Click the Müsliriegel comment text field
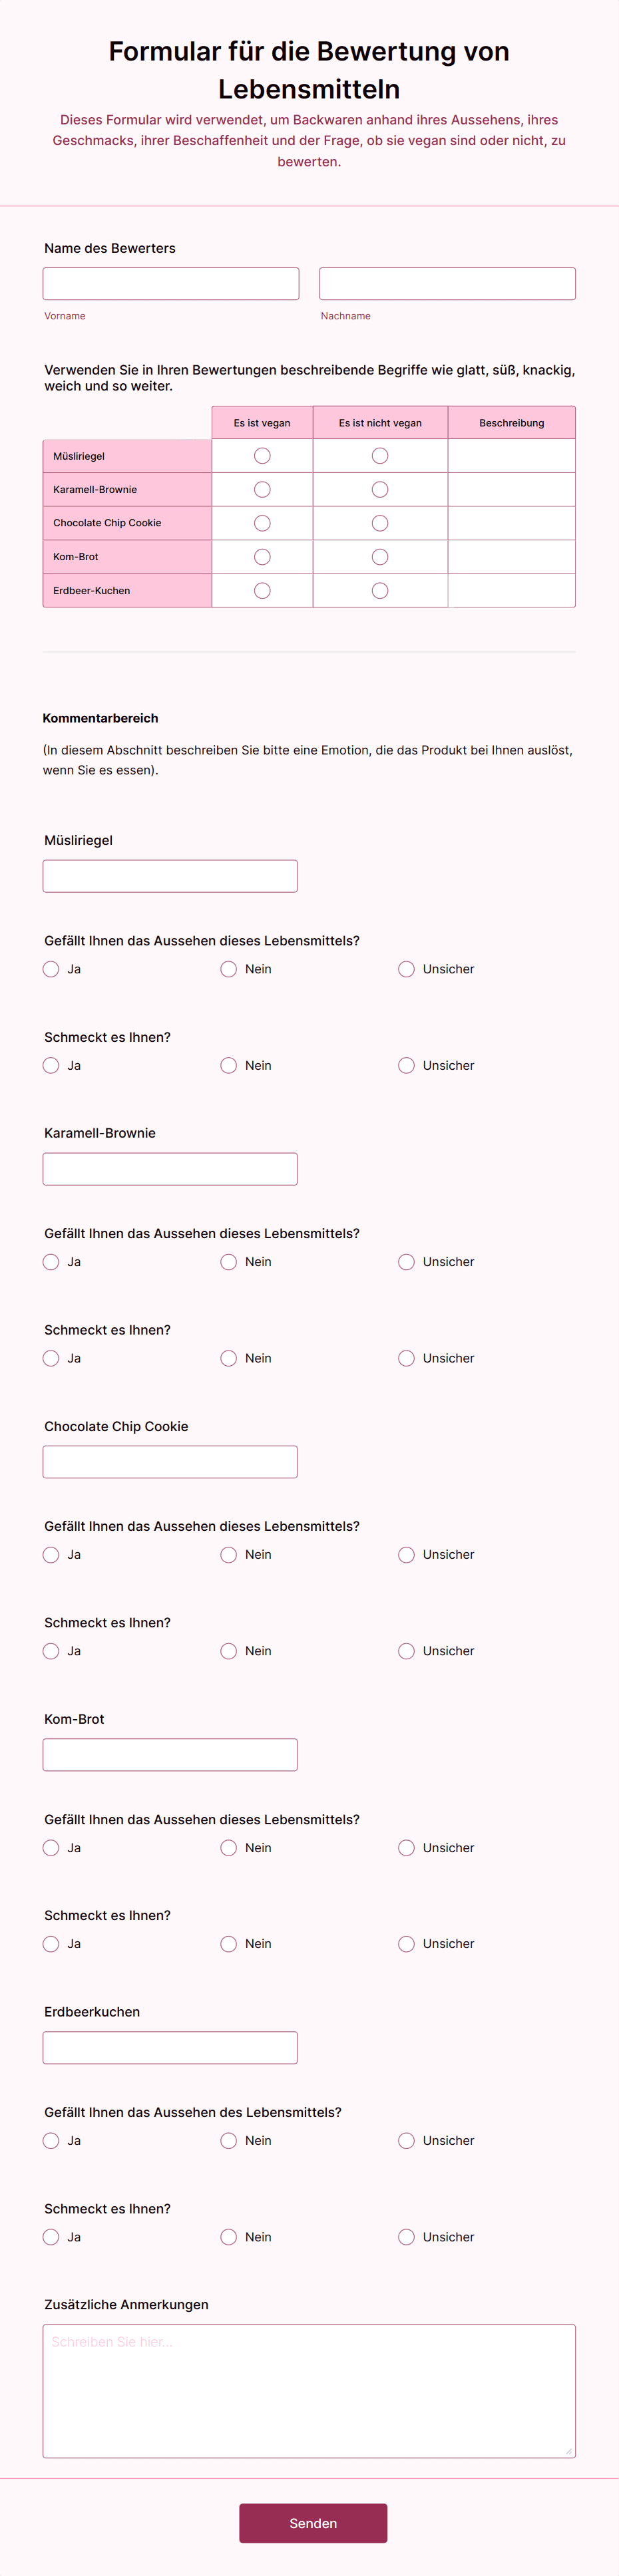The height and width of the screenshot is (2576, 619). pos(170,876)
